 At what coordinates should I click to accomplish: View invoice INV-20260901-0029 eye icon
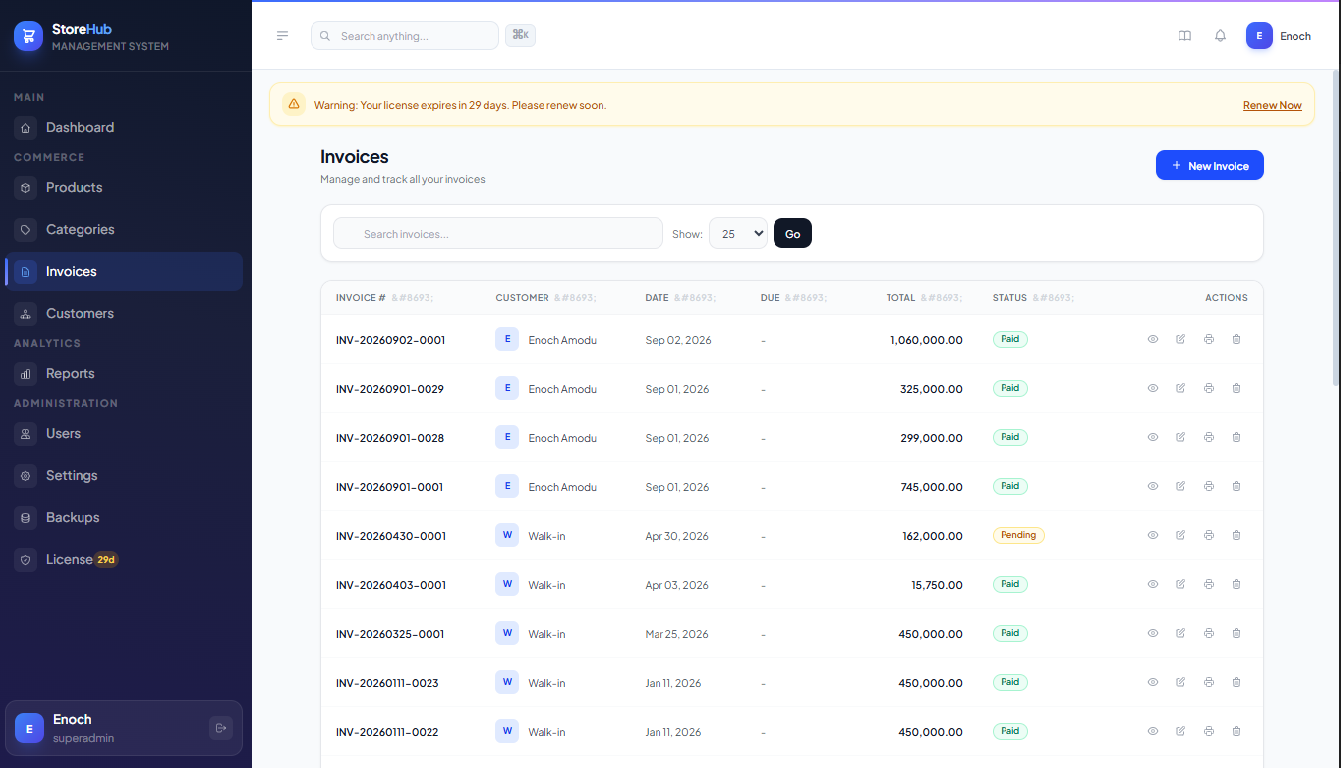pyautogui.click(x=1153, y=389)
